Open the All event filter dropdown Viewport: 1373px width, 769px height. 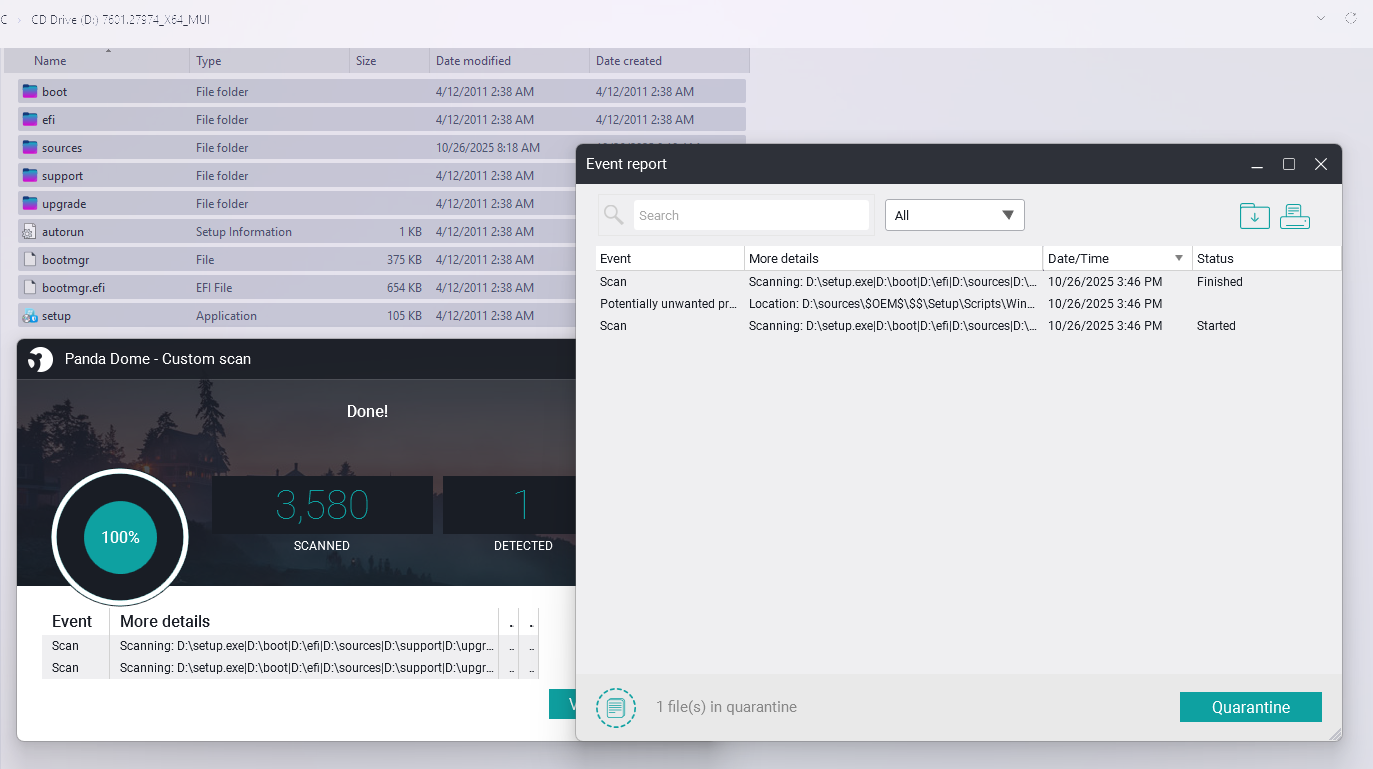(x=955, y=215)
